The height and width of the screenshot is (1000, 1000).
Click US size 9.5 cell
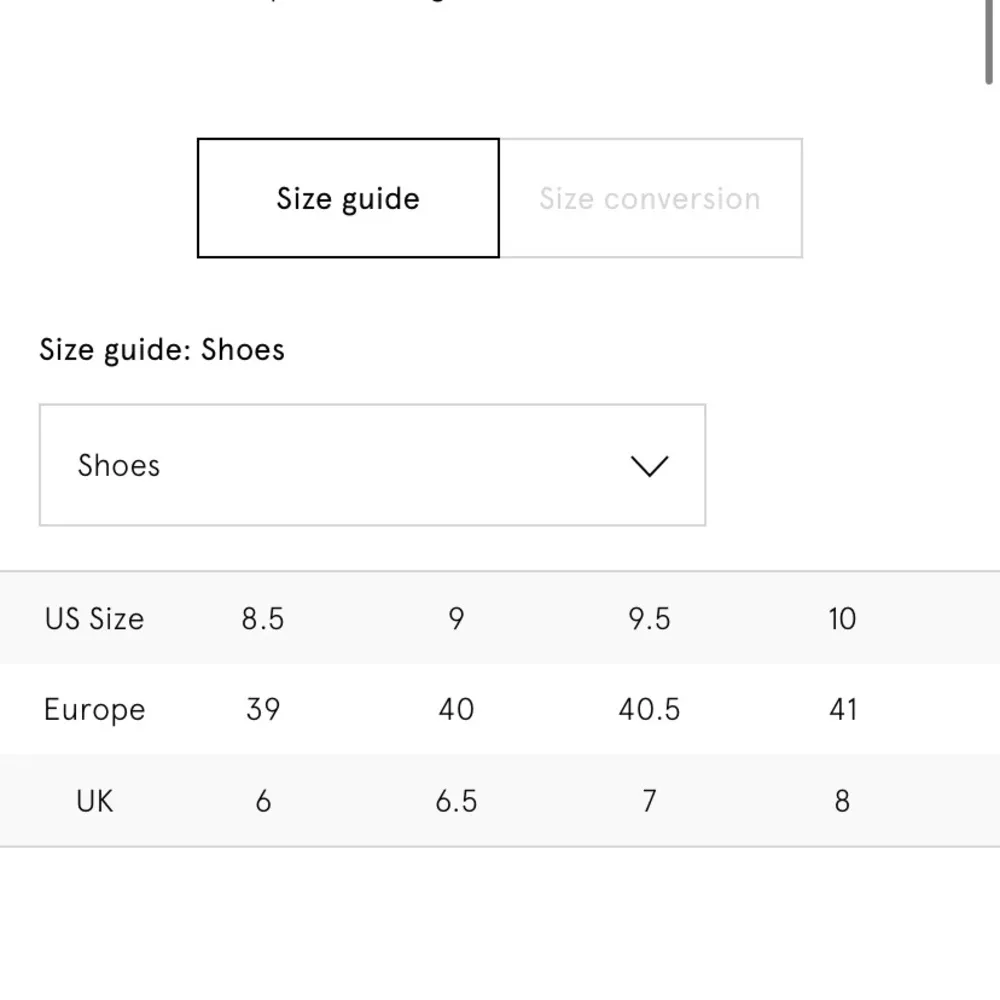pyautogui.click(x=649, y=618)
